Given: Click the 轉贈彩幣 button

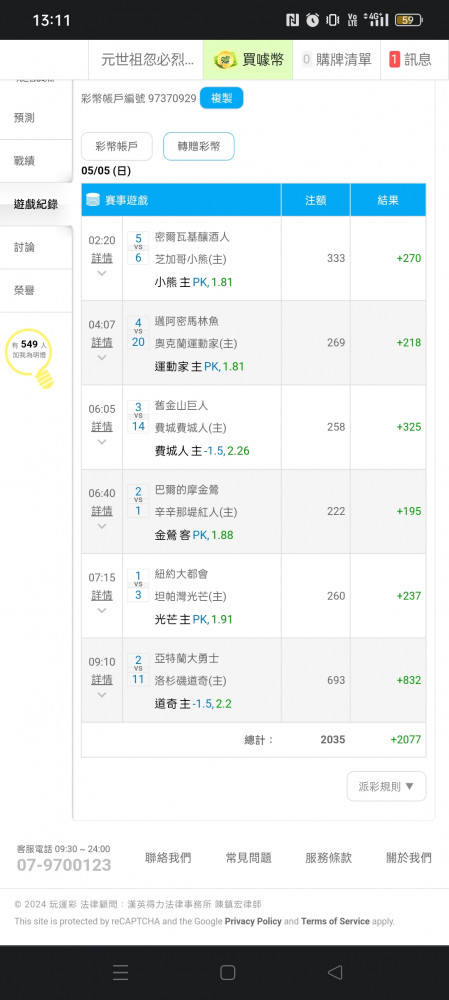Looking at the screenshot, I should pos(199,146).
